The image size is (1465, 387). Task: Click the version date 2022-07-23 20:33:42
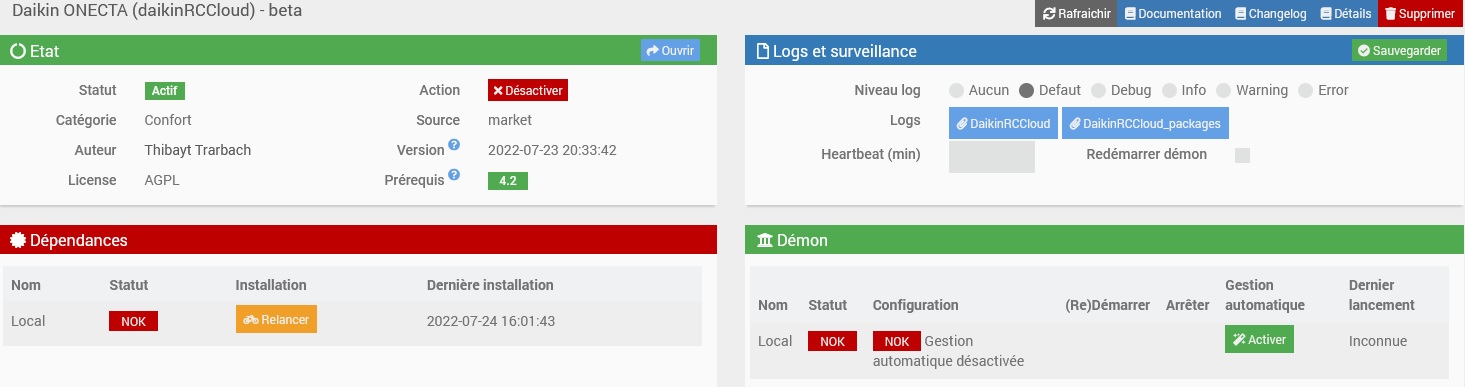coord(552,150)
